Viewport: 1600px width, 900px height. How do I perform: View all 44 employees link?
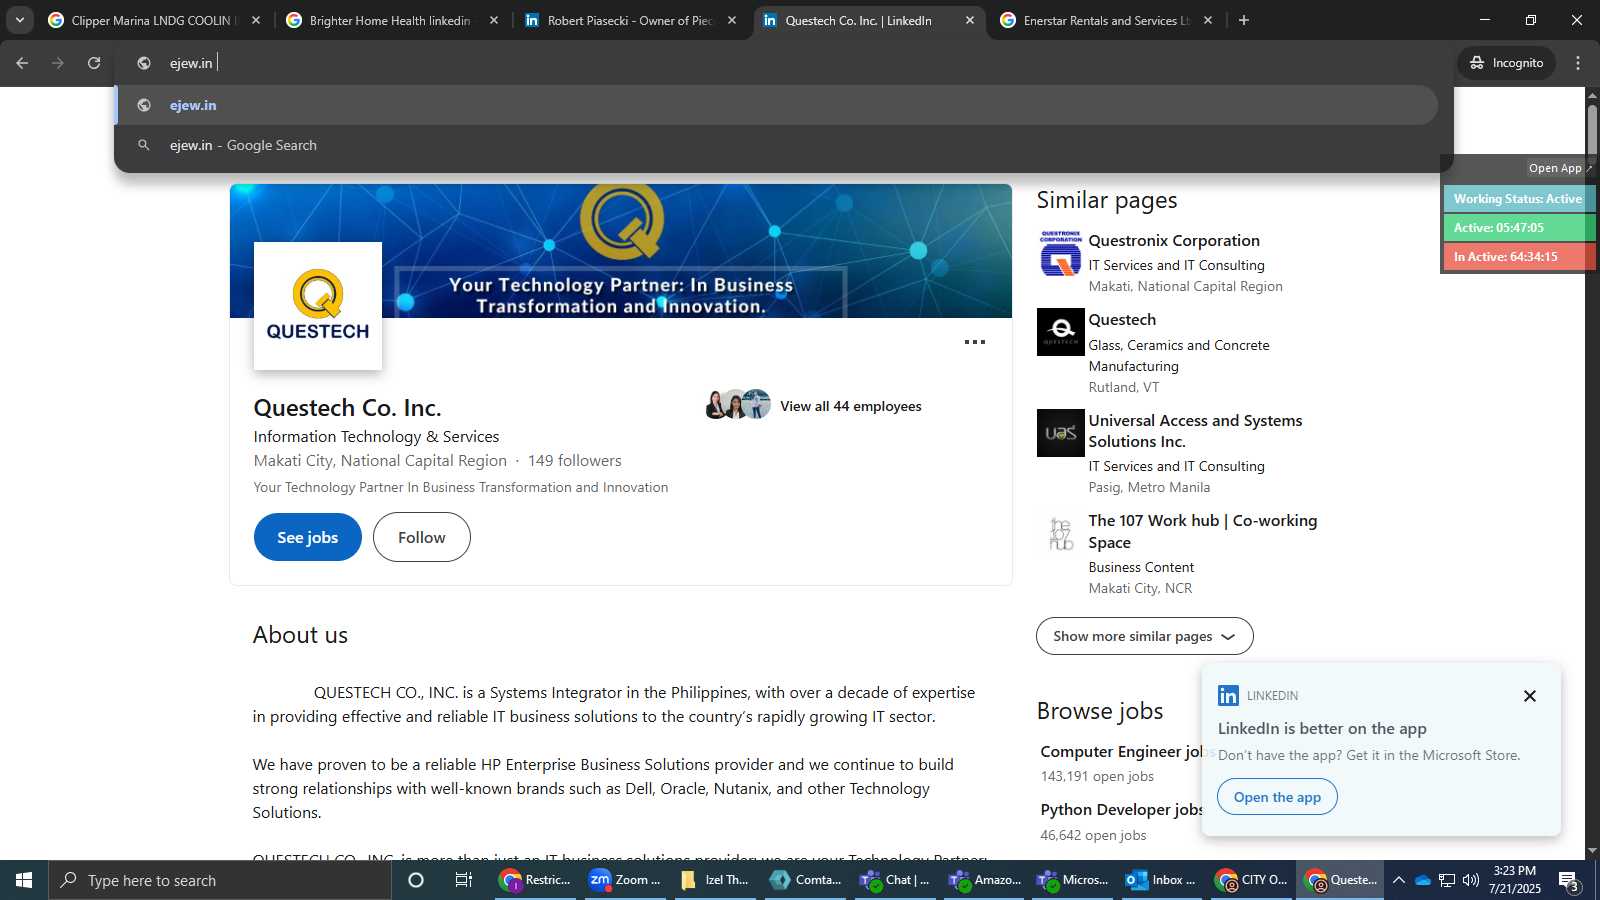[851, 406]
